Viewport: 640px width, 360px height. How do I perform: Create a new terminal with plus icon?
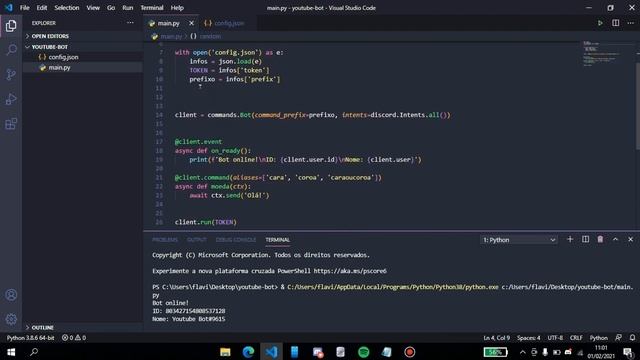point(570,239)
